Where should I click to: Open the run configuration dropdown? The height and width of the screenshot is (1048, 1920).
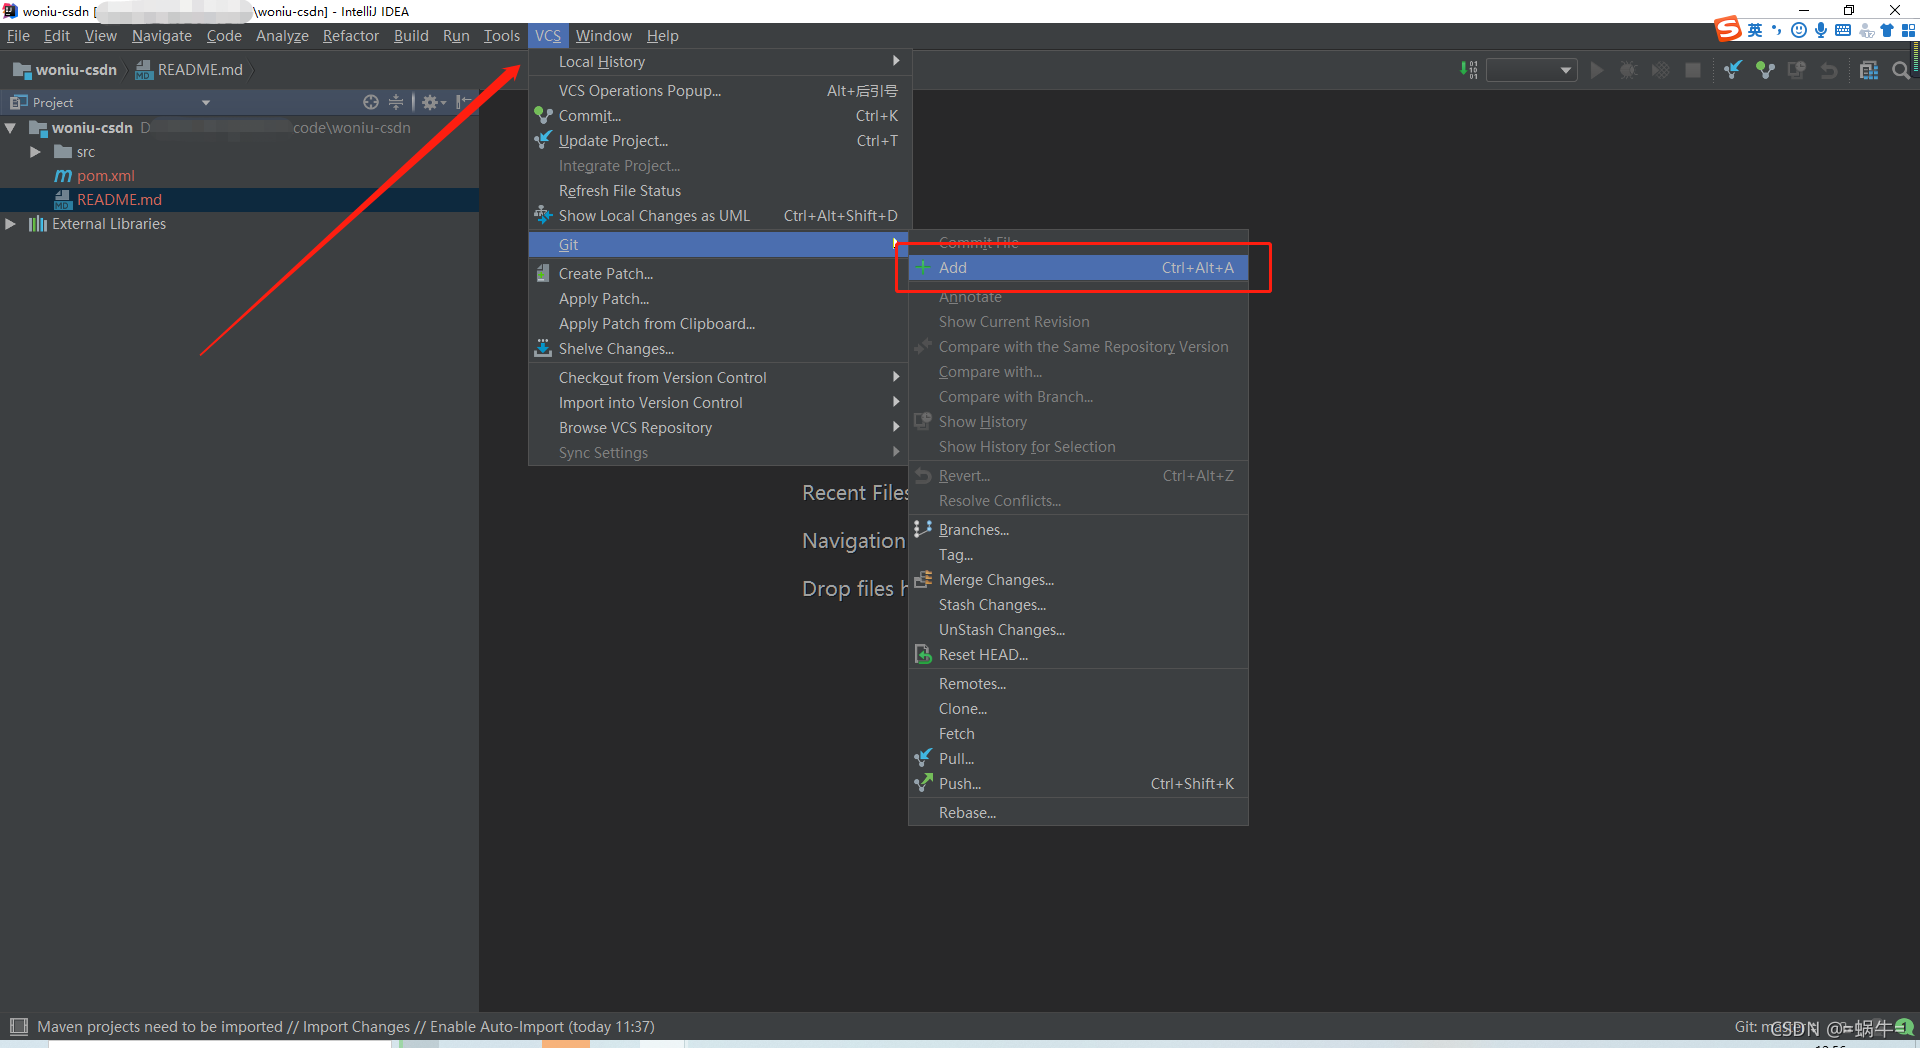tap(1532, 70)
